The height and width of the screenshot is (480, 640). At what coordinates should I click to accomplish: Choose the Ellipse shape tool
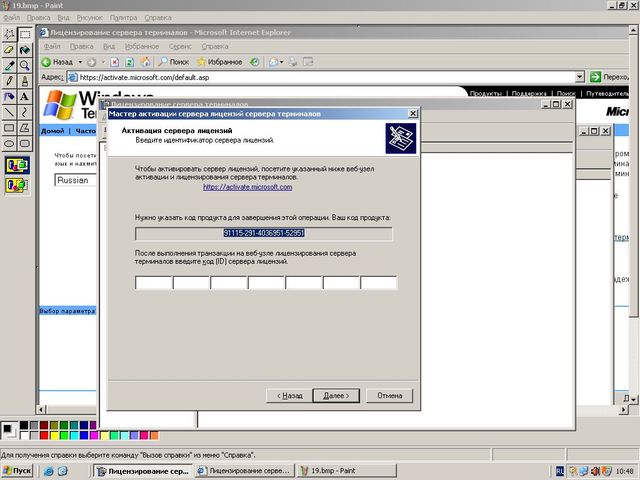pos(9,143)
